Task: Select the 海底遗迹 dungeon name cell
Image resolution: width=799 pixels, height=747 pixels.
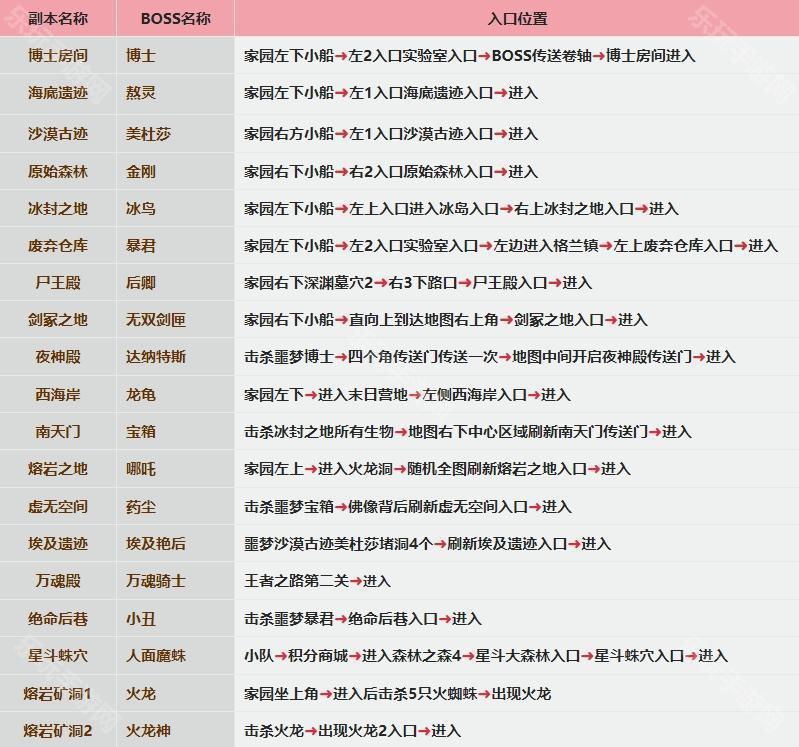Action: pos(58,93)
